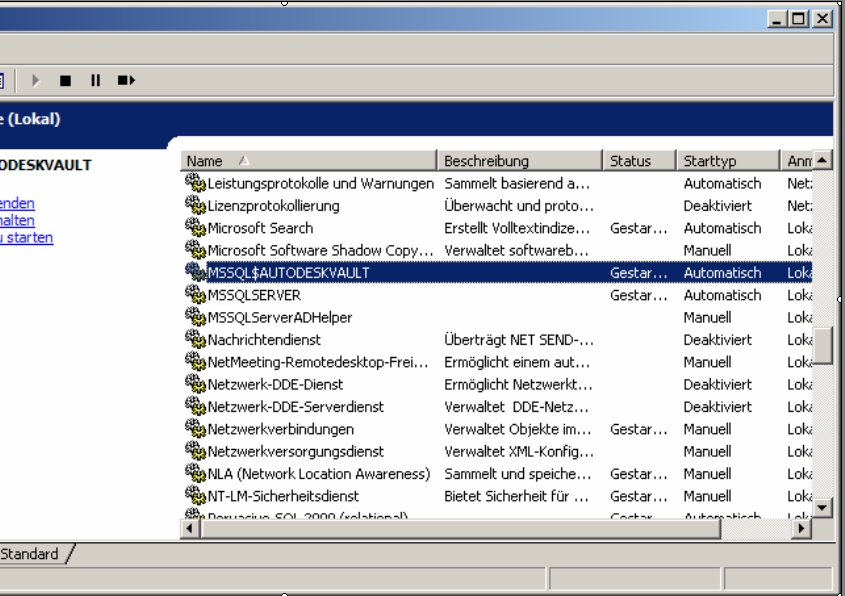Click the gear icon for NetMeeting-Remotedesktop-Freigabe
Image resolution: width=845 pixels, height=596 pixels.
coord(195,362)
